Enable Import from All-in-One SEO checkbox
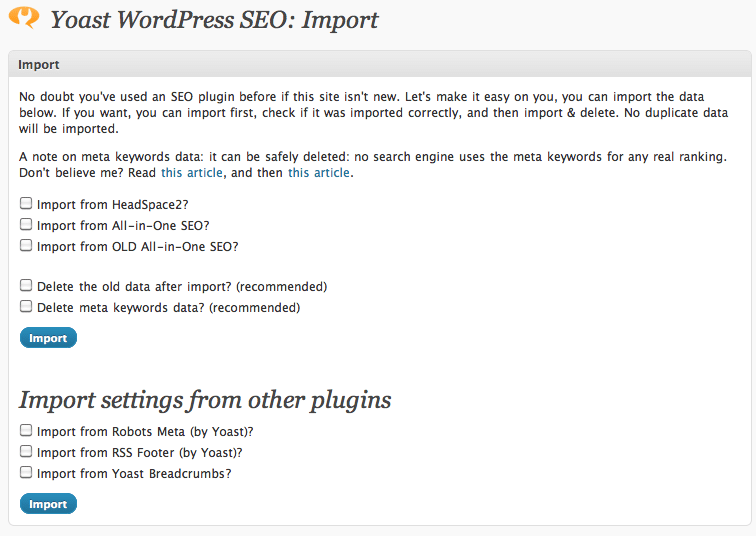The image size is (756, 536). [x=26, y=225]
